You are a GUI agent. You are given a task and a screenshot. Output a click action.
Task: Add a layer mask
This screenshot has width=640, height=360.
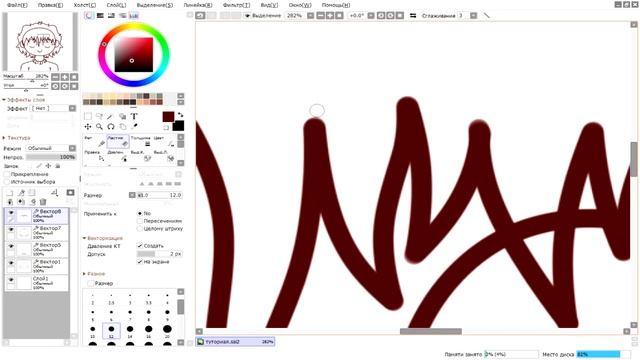tap(71, 193)
